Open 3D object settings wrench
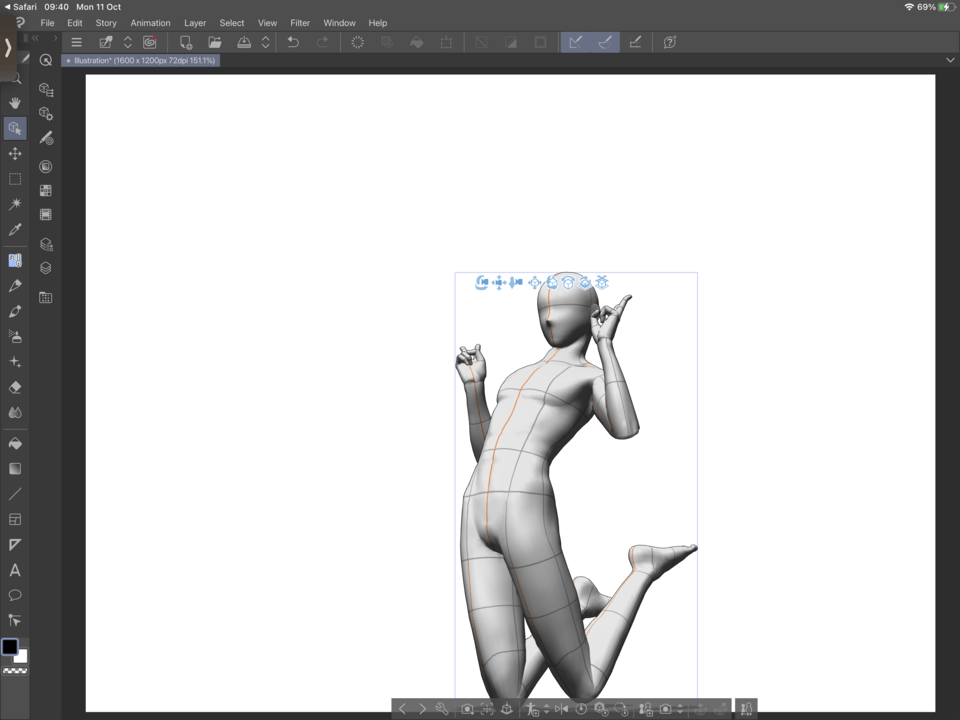 click(442, 708)
